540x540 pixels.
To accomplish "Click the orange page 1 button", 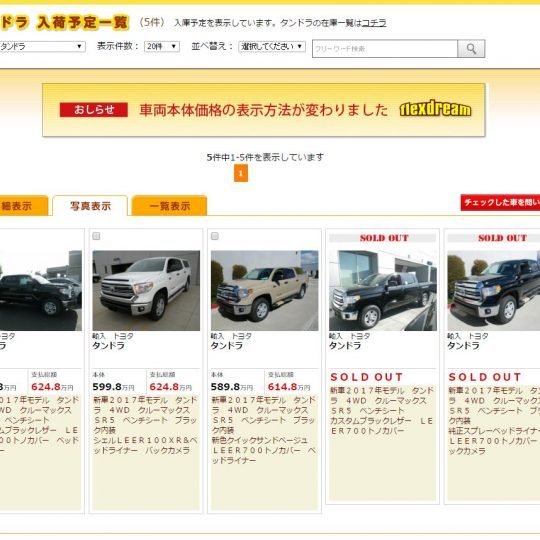I will (241, 173).
